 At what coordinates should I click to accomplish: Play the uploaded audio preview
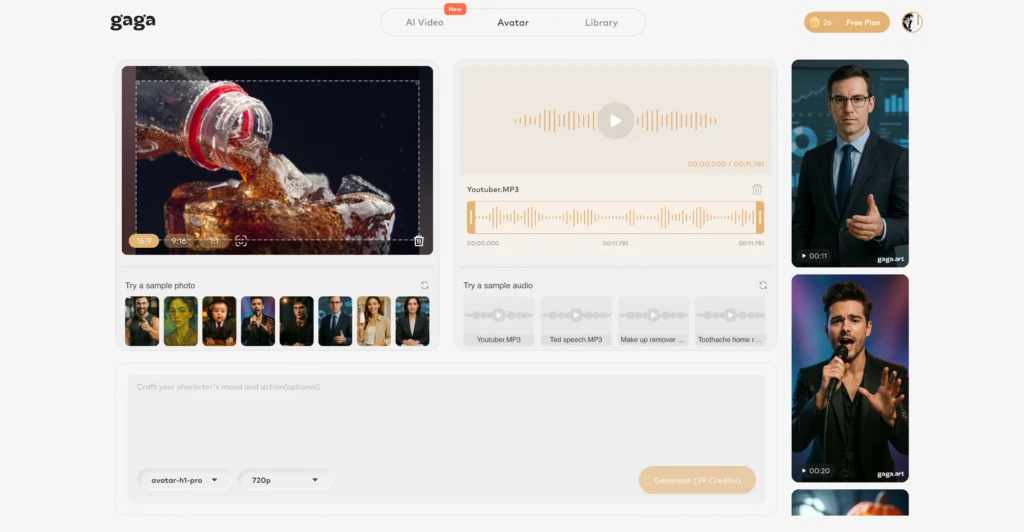coord(615,121)
